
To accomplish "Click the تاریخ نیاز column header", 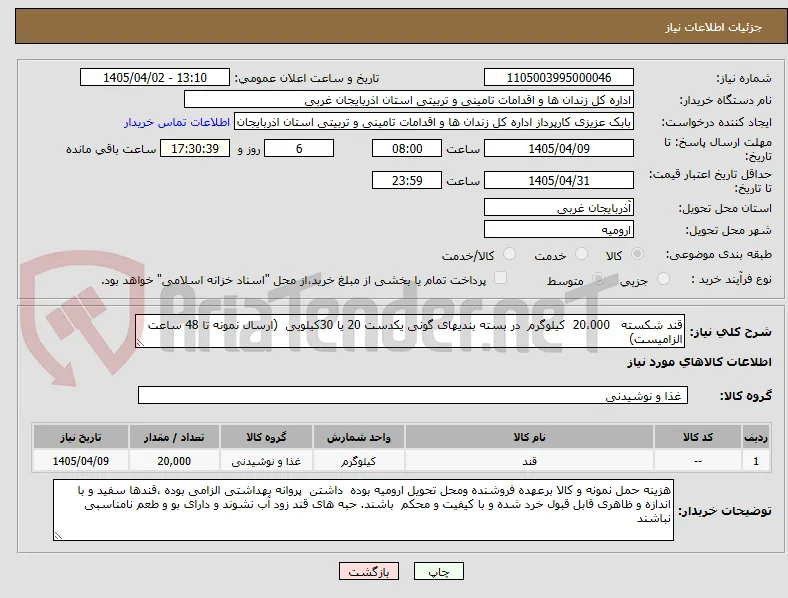I will pyautogui.click(x=81, y=437).
